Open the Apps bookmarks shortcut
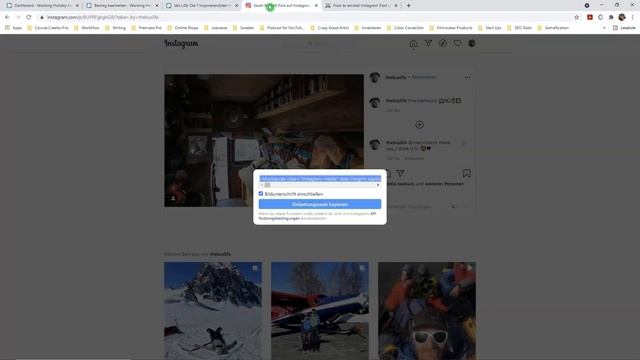The width and height of the screenshot is (640, 360). [13, 28]
